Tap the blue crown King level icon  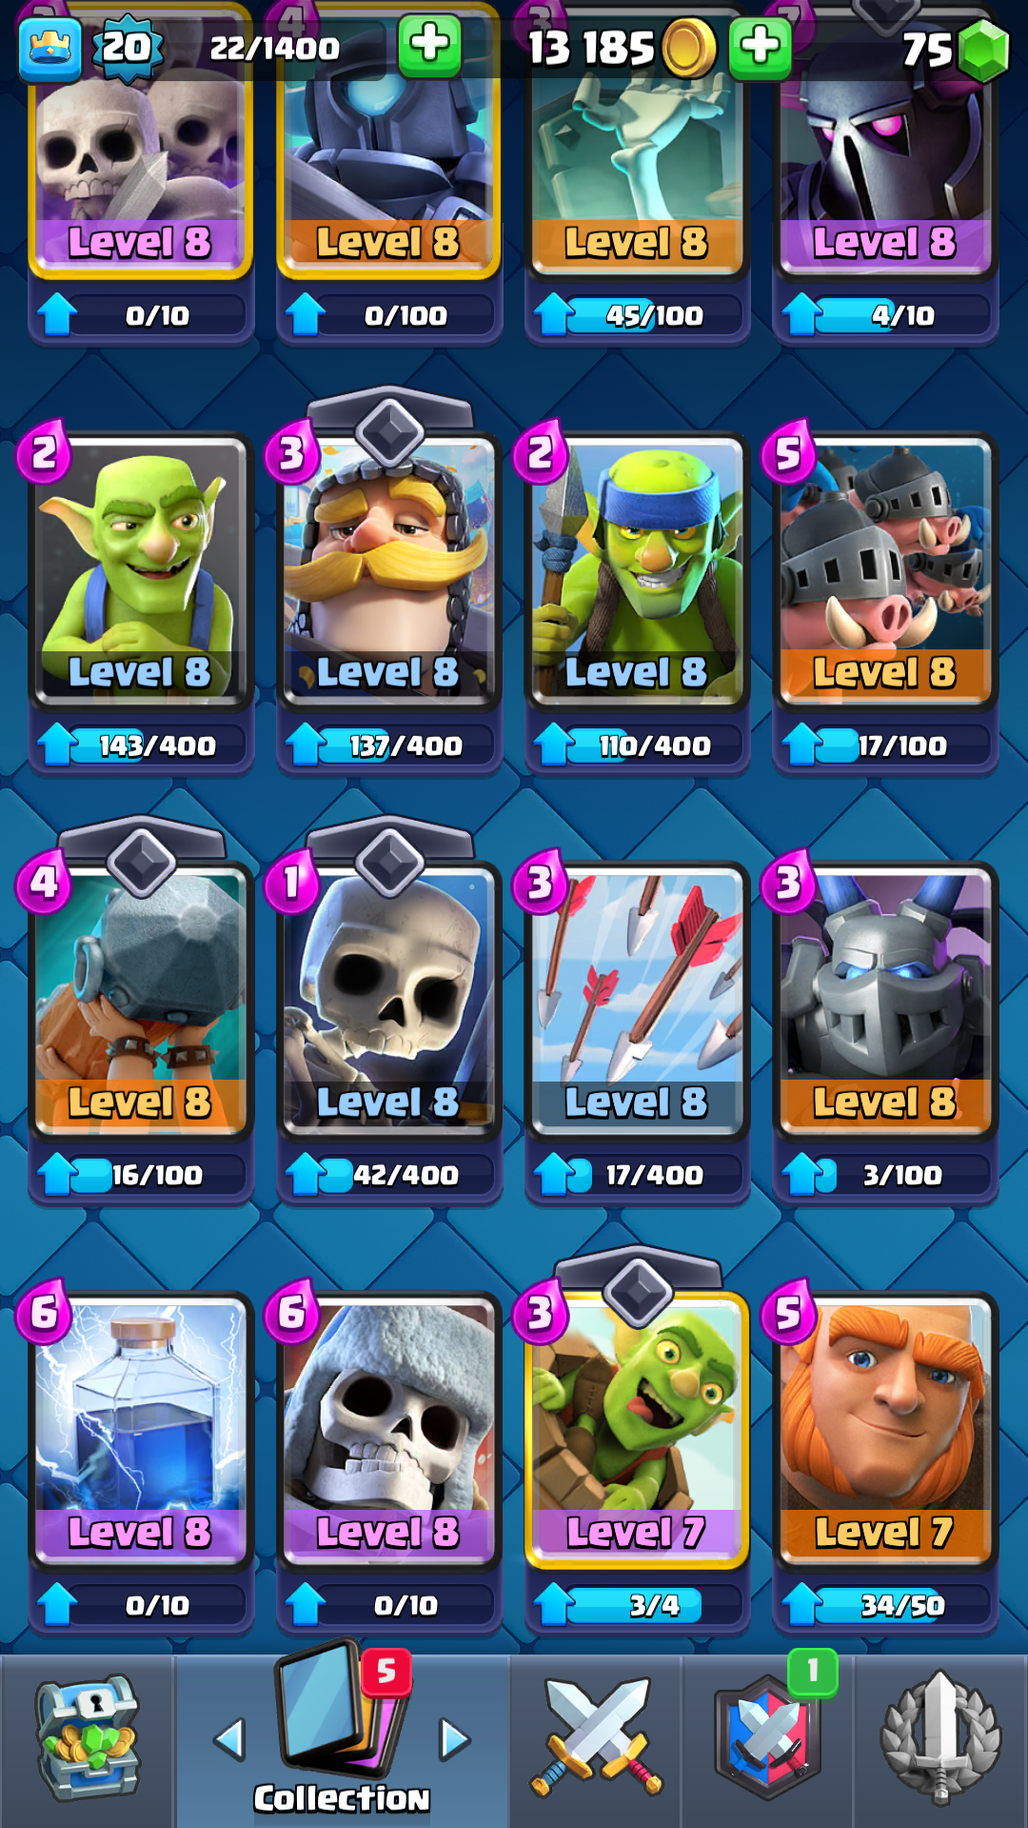(x=50, y=48)
